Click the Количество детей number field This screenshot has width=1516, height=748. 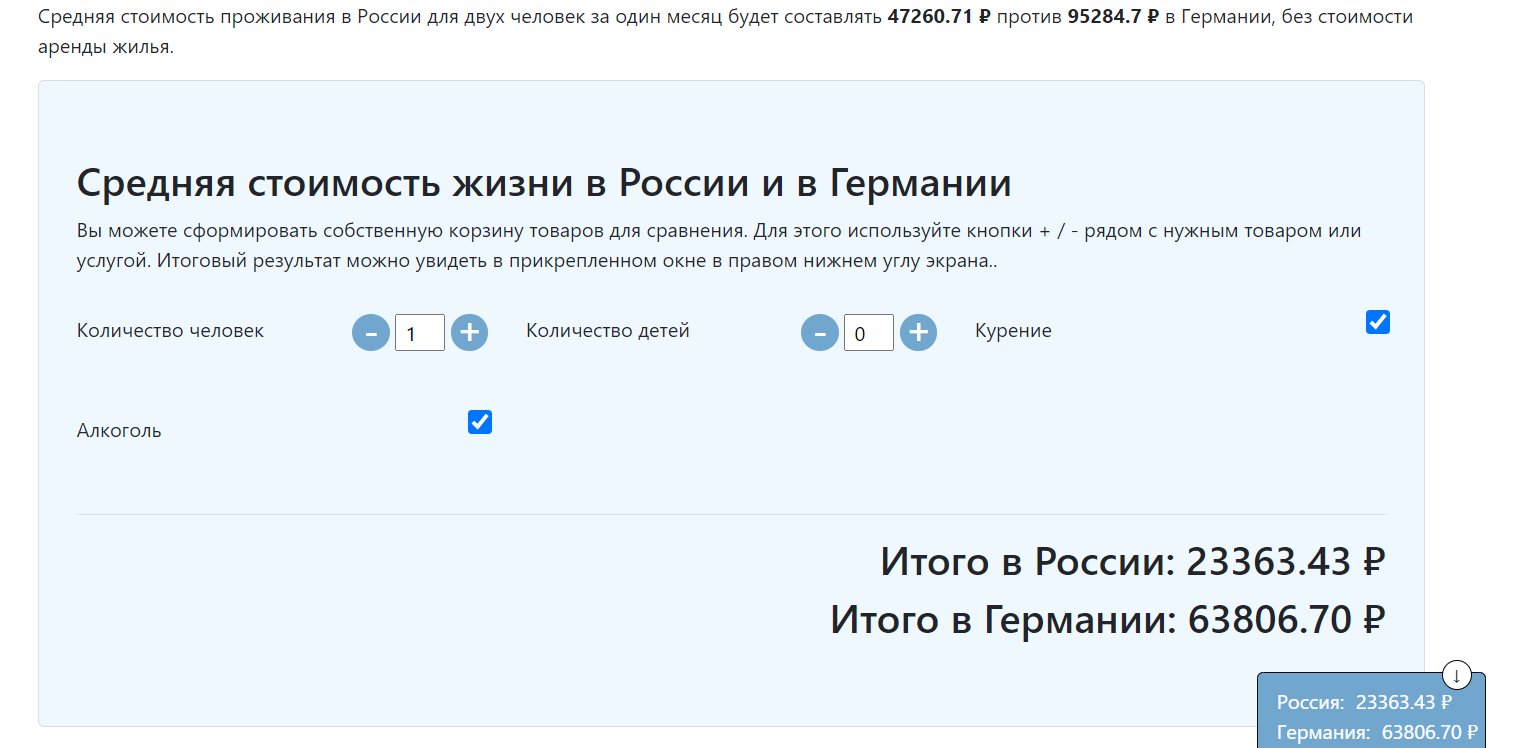869,333
